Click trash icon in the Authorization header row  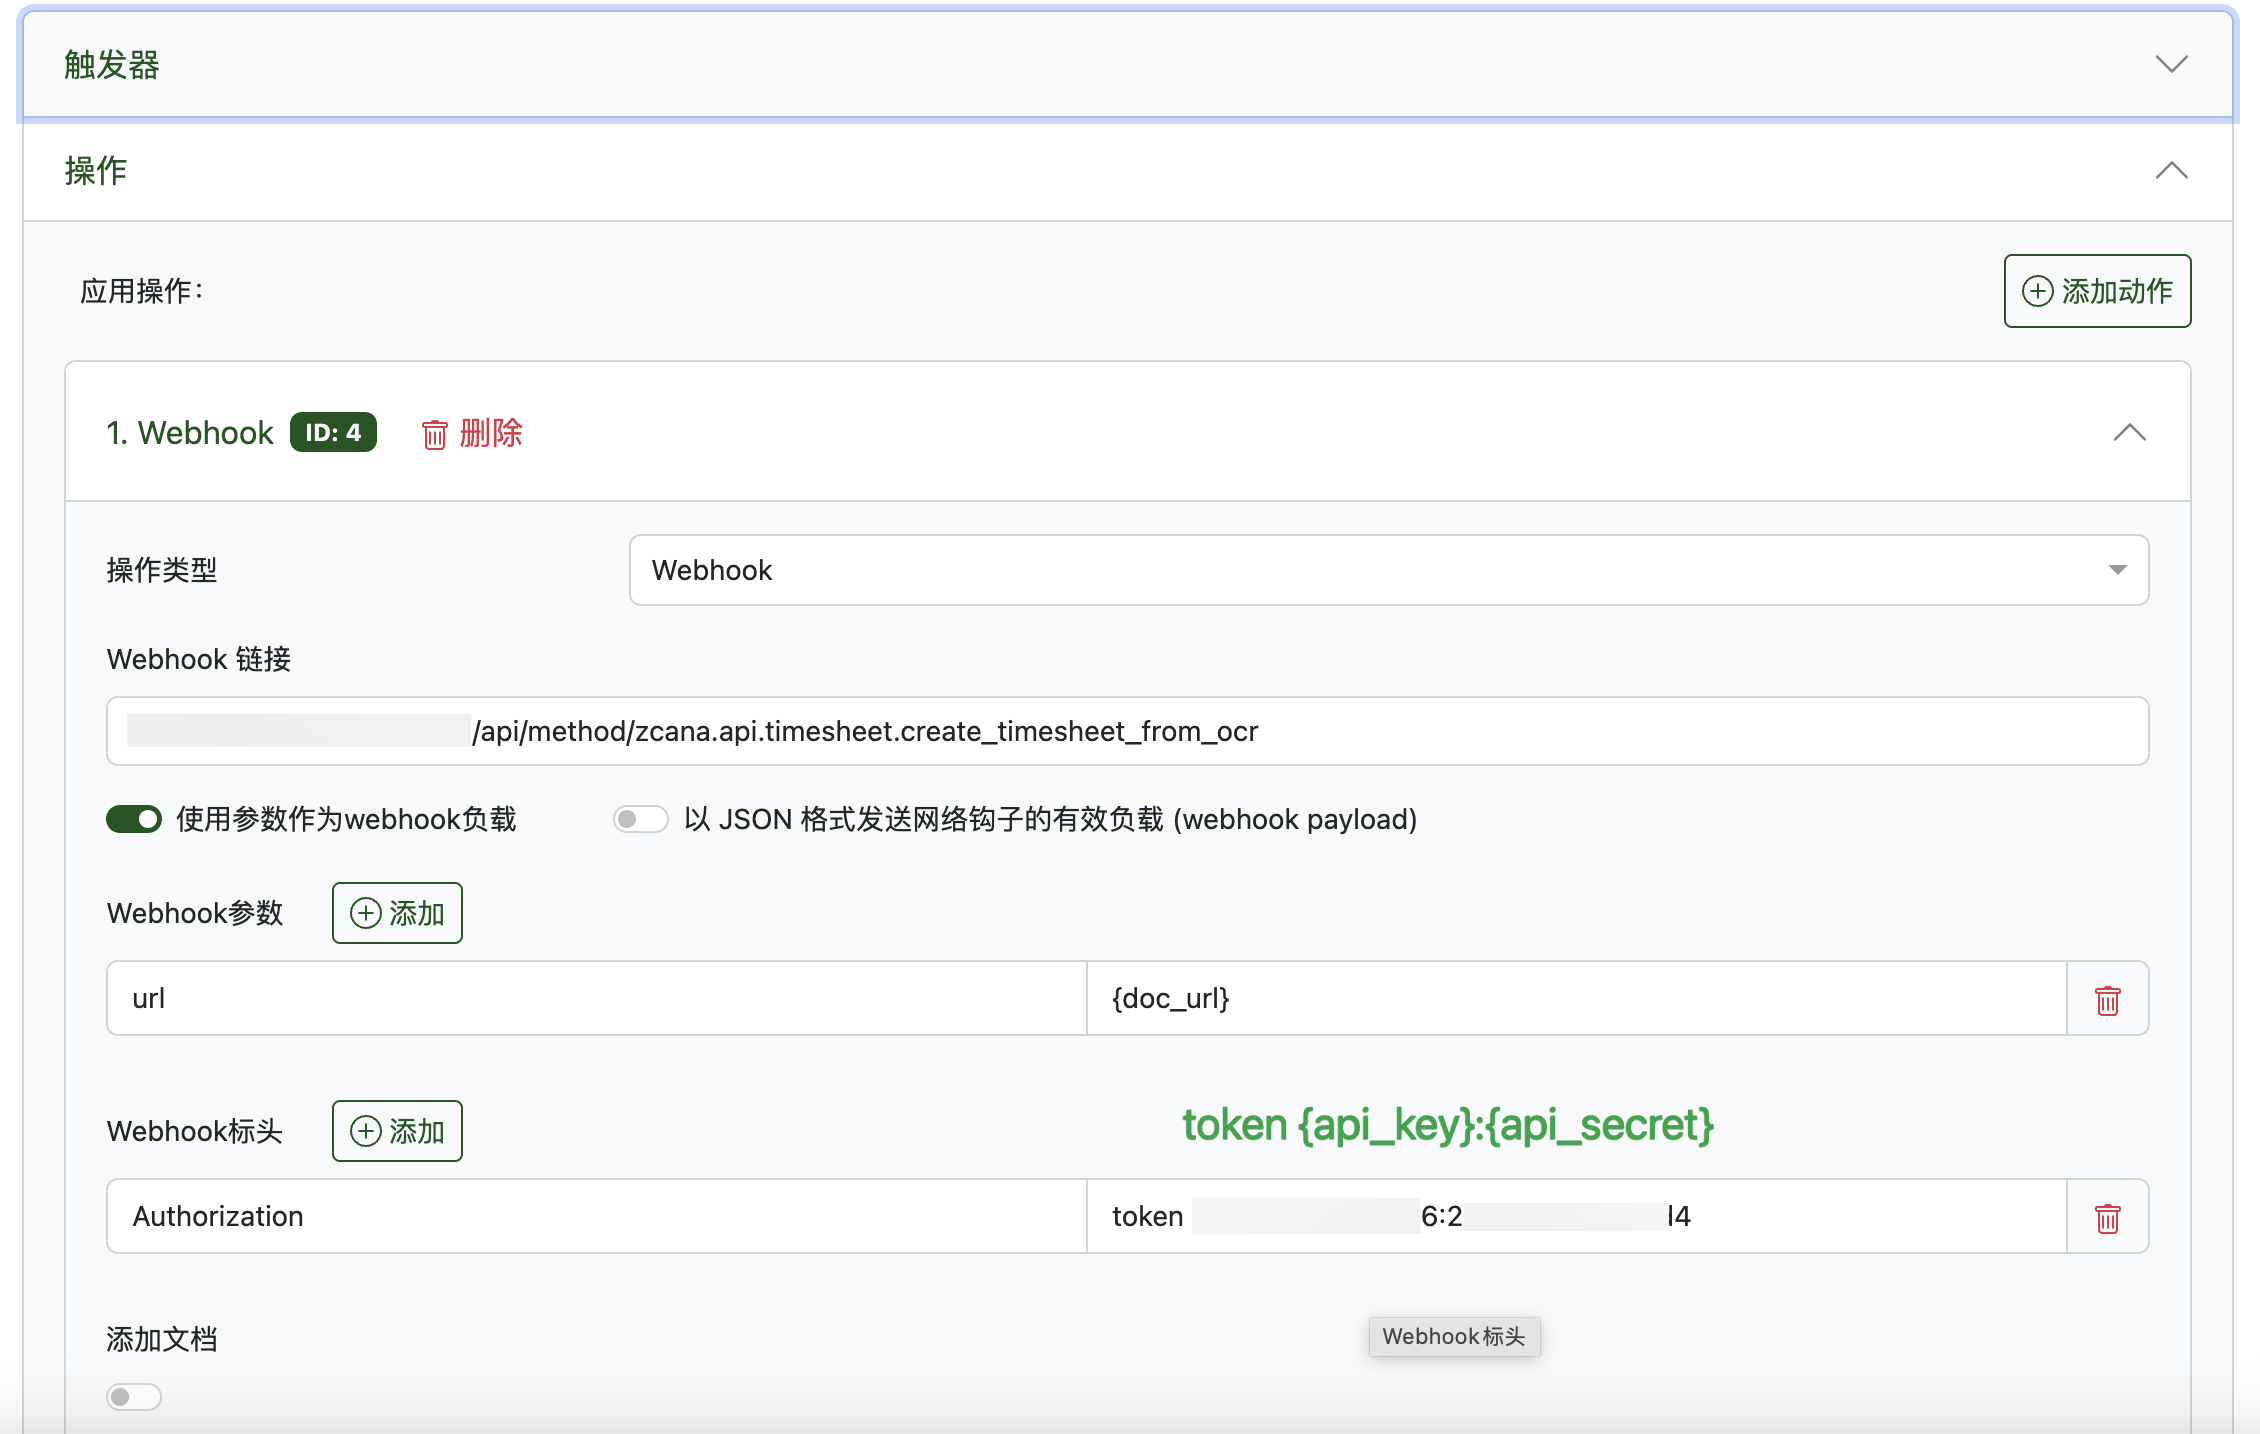point(2107,1218)
